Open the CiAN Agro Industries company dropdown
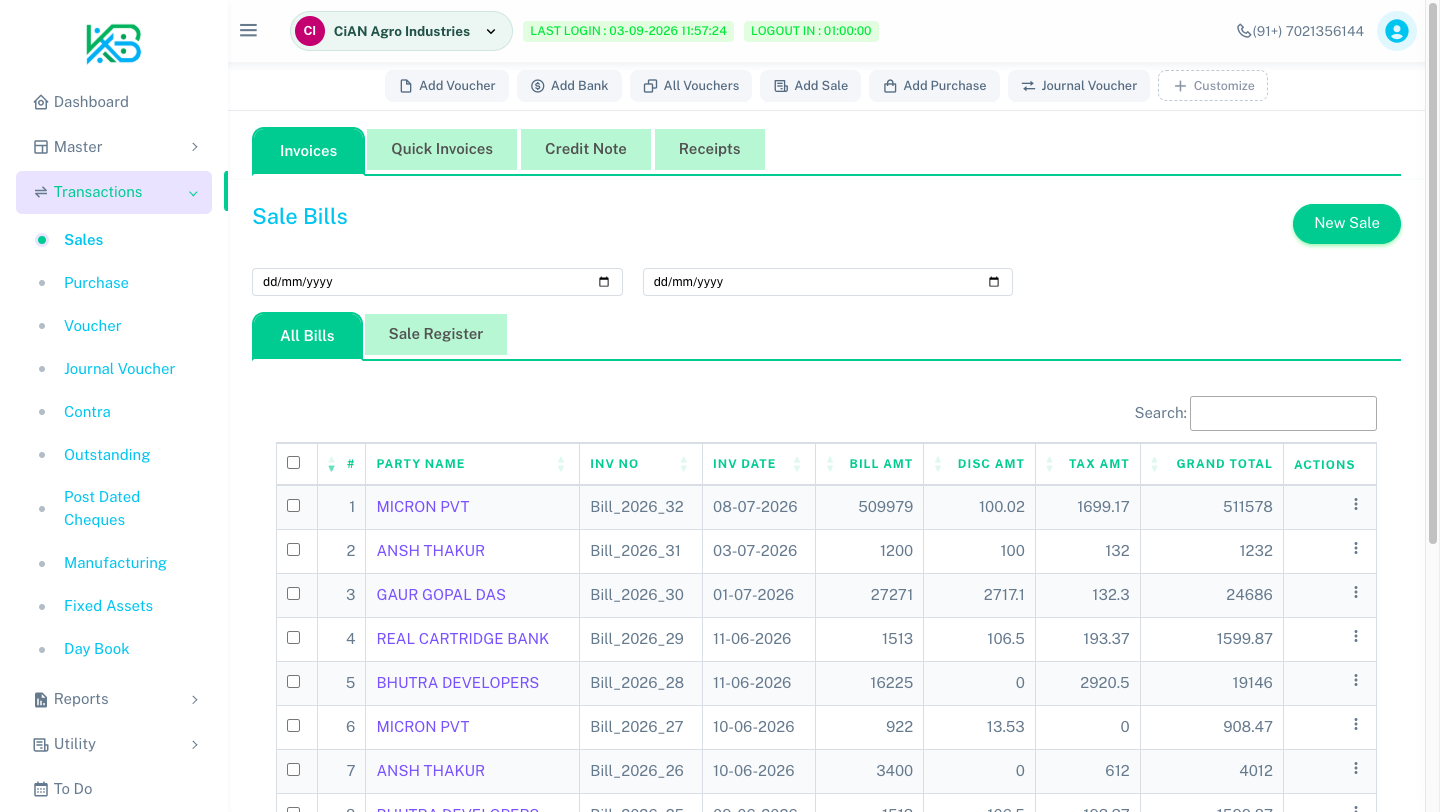The width and height of the screenshot is (1440, 812). pyautogui.click(x=401, y=31)
